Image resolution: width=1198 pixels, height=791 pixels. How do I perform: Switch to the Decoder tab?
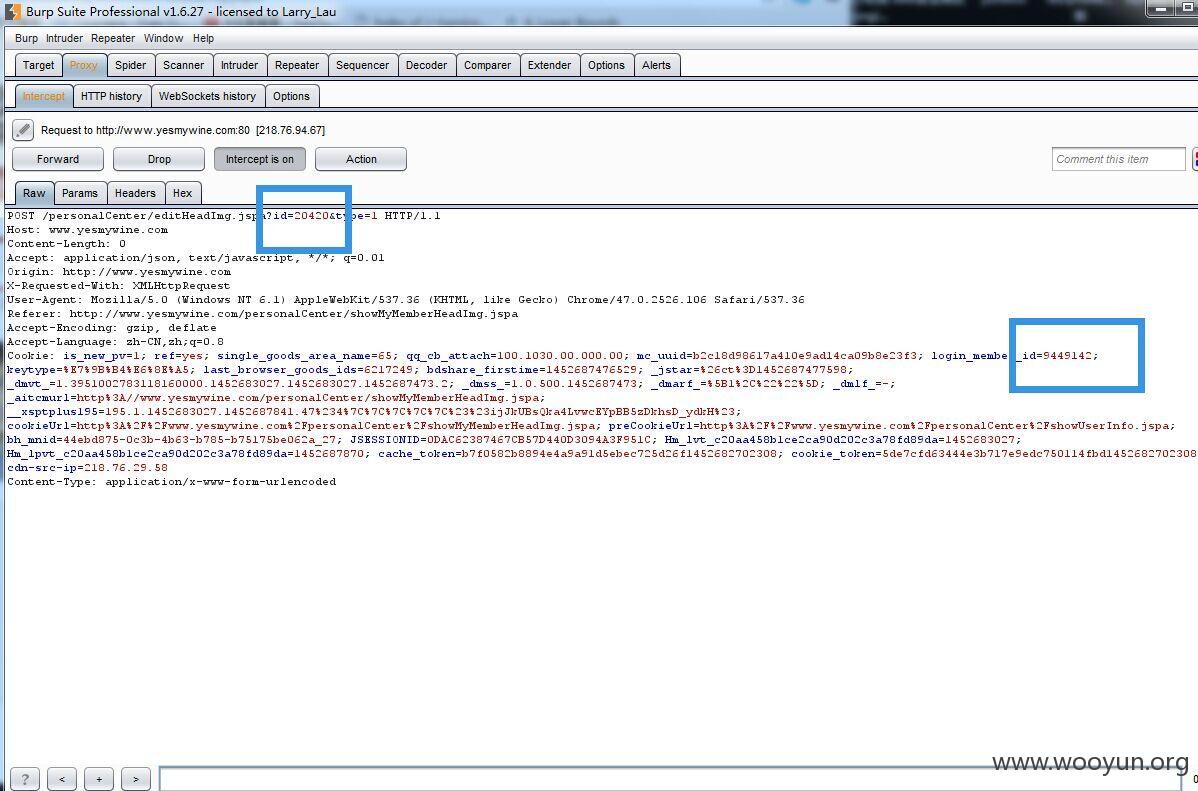(426, 65)
